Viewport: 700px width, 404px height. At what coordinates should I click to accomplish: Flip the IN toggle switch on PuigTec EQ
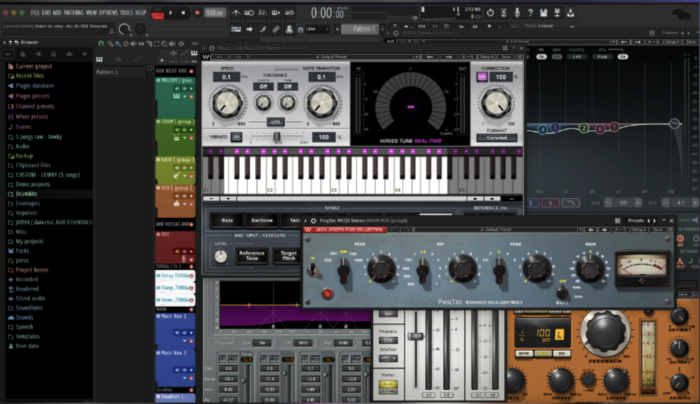pyautogui.click(x=313, y=269)
